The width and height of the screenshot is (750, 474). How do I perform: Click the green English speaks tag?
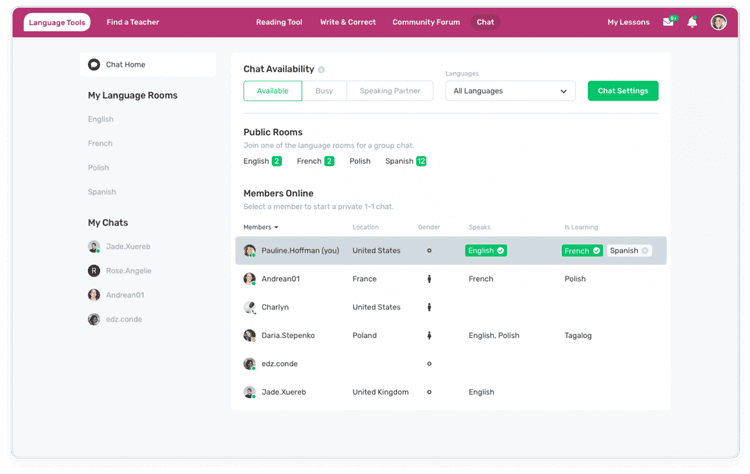[x=486, y=251]
